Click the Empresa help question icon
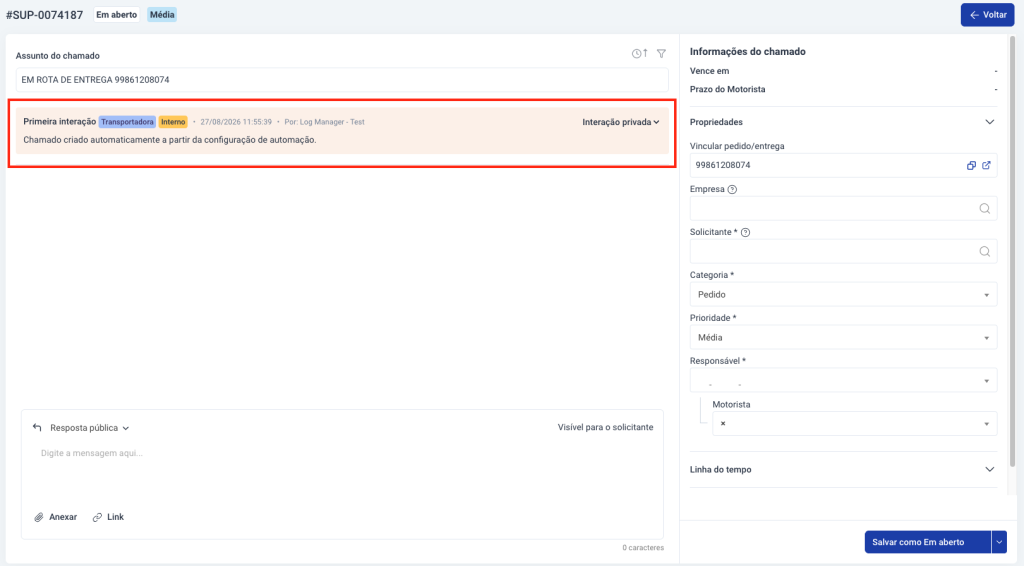1024x566 pixels. tap(732, 189)
